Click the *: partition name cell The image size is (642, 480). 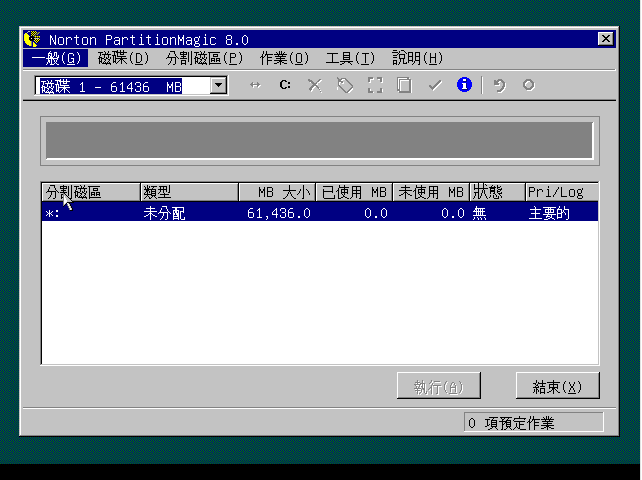[x=52, y=213]
